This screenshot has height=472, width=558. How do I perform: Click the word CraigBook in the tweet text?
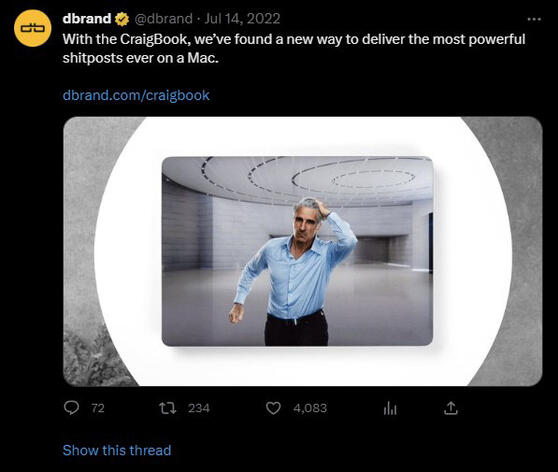pyautogui.click(x=153, y=39)
